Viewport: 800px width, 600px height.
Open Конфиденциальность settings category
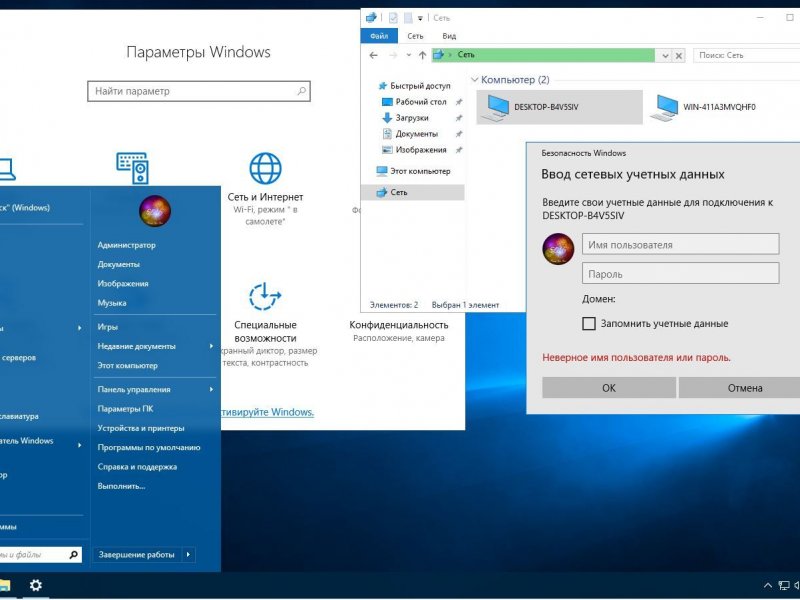pyautogui.click(x=398, y=331)
